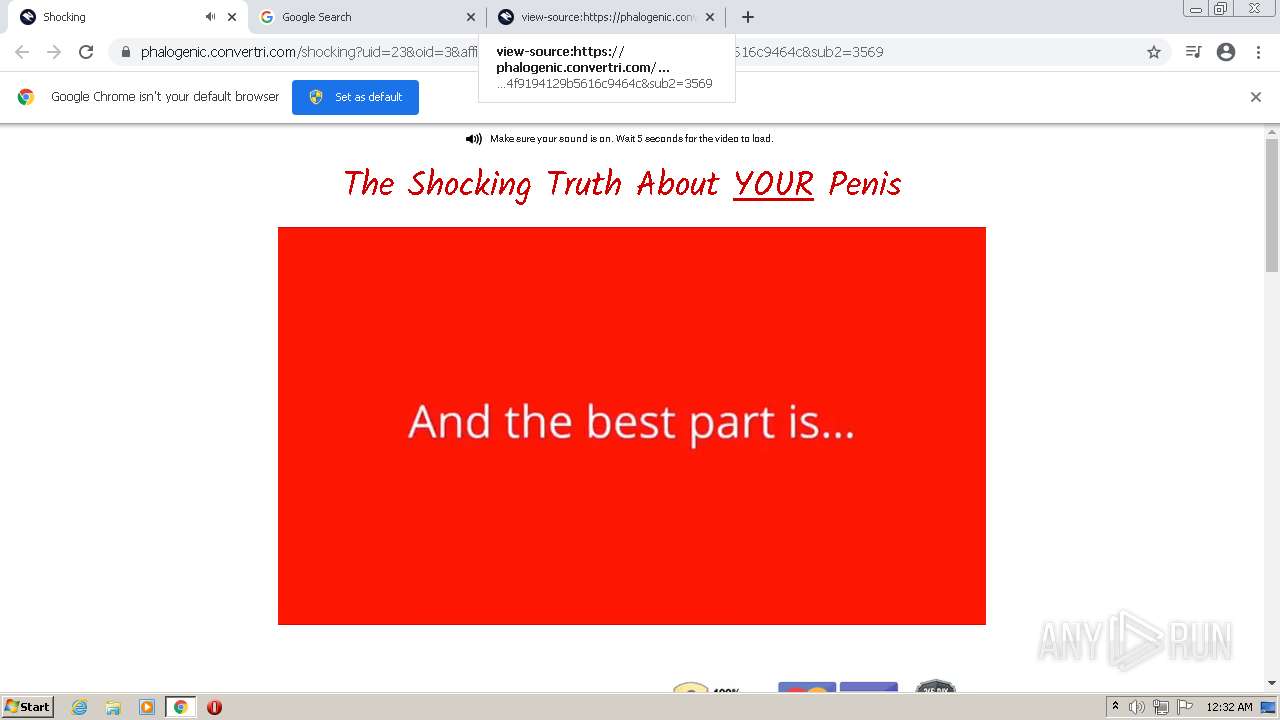Viewport: 1280px width, 720px height.
Task: Close the Google Search tab
Action: coord(471,17)
